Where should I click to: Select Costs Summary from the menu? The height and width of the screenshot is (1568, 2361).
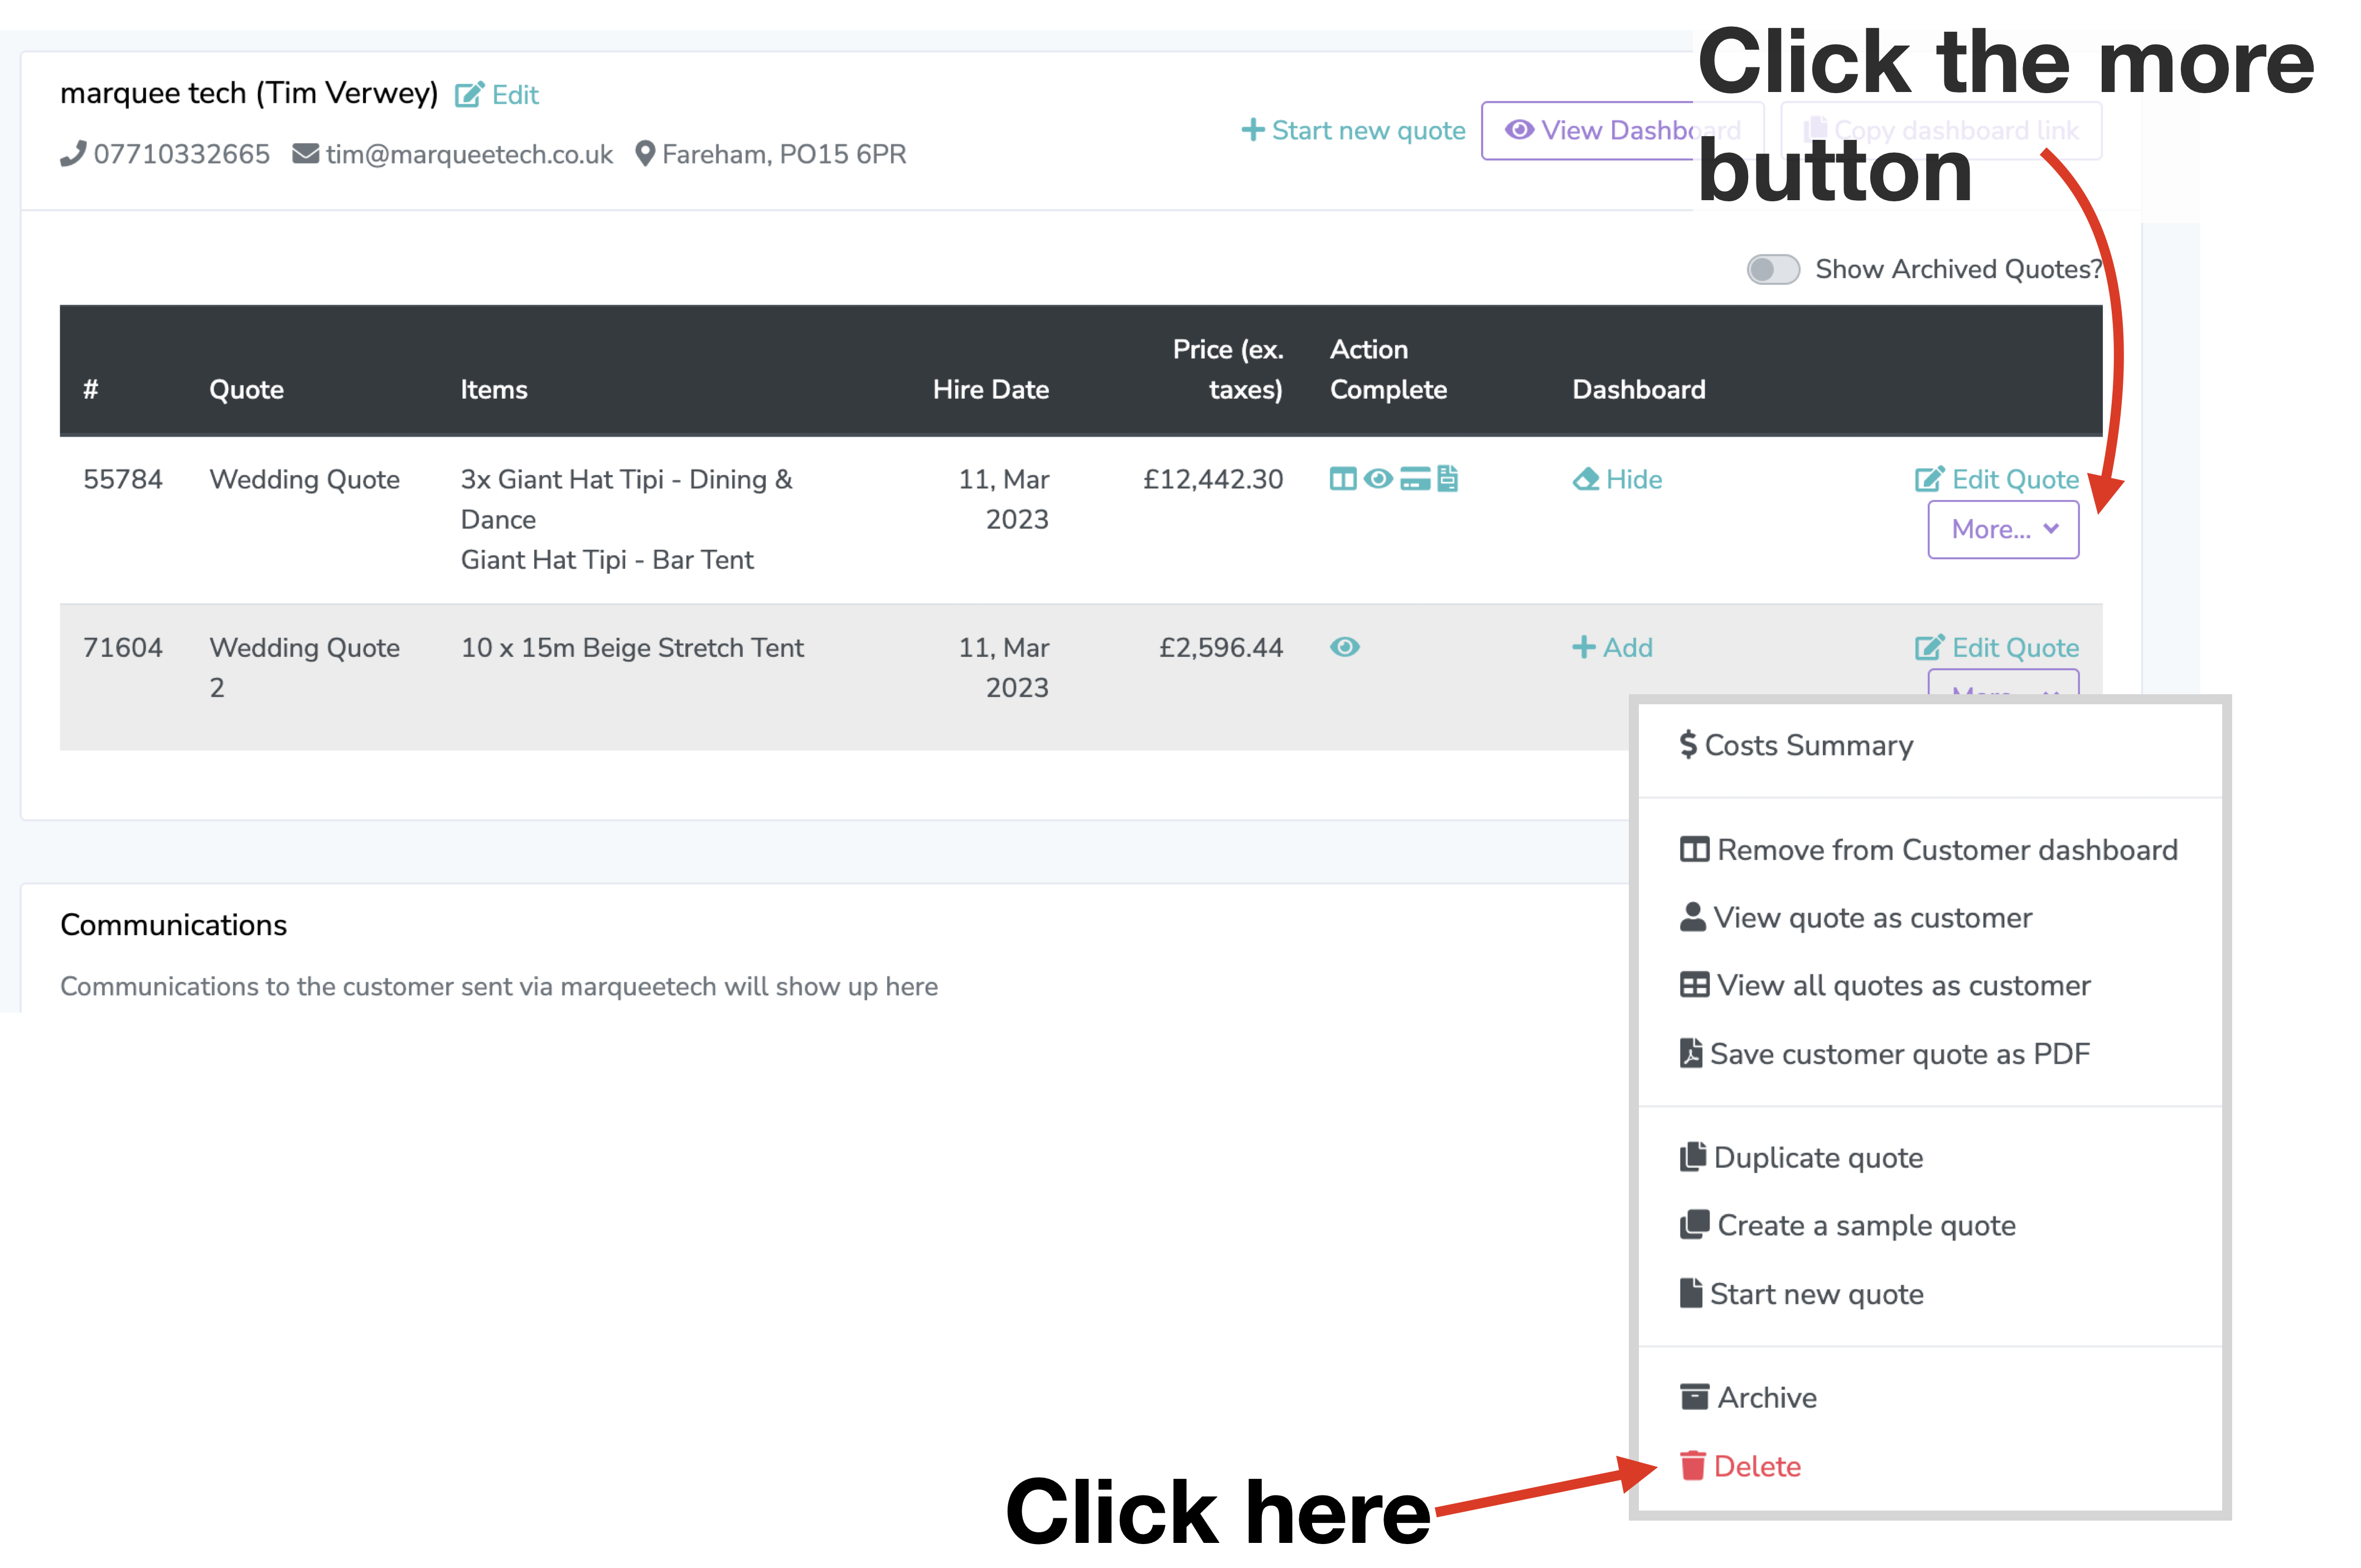[x=1796, y=745]
